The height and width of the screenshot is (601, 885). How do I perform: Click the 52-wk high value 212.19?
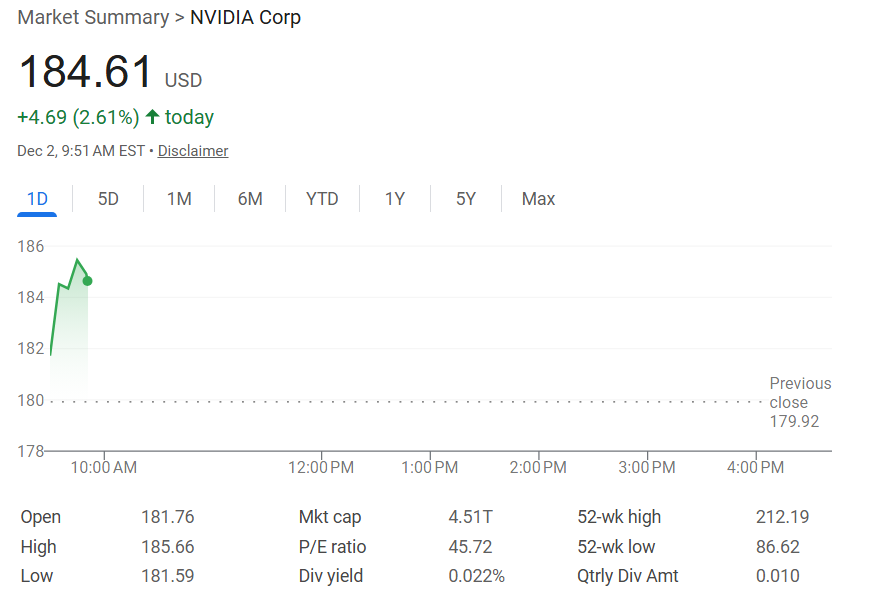point(782,516)
